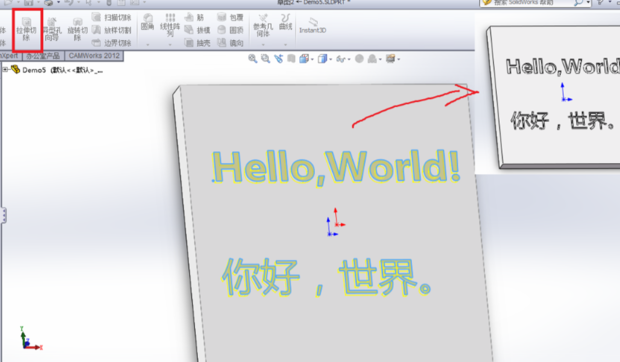Open the search box dropdown arrow
The height and width of the screenshot is (362, 620).
click(588, 3)
